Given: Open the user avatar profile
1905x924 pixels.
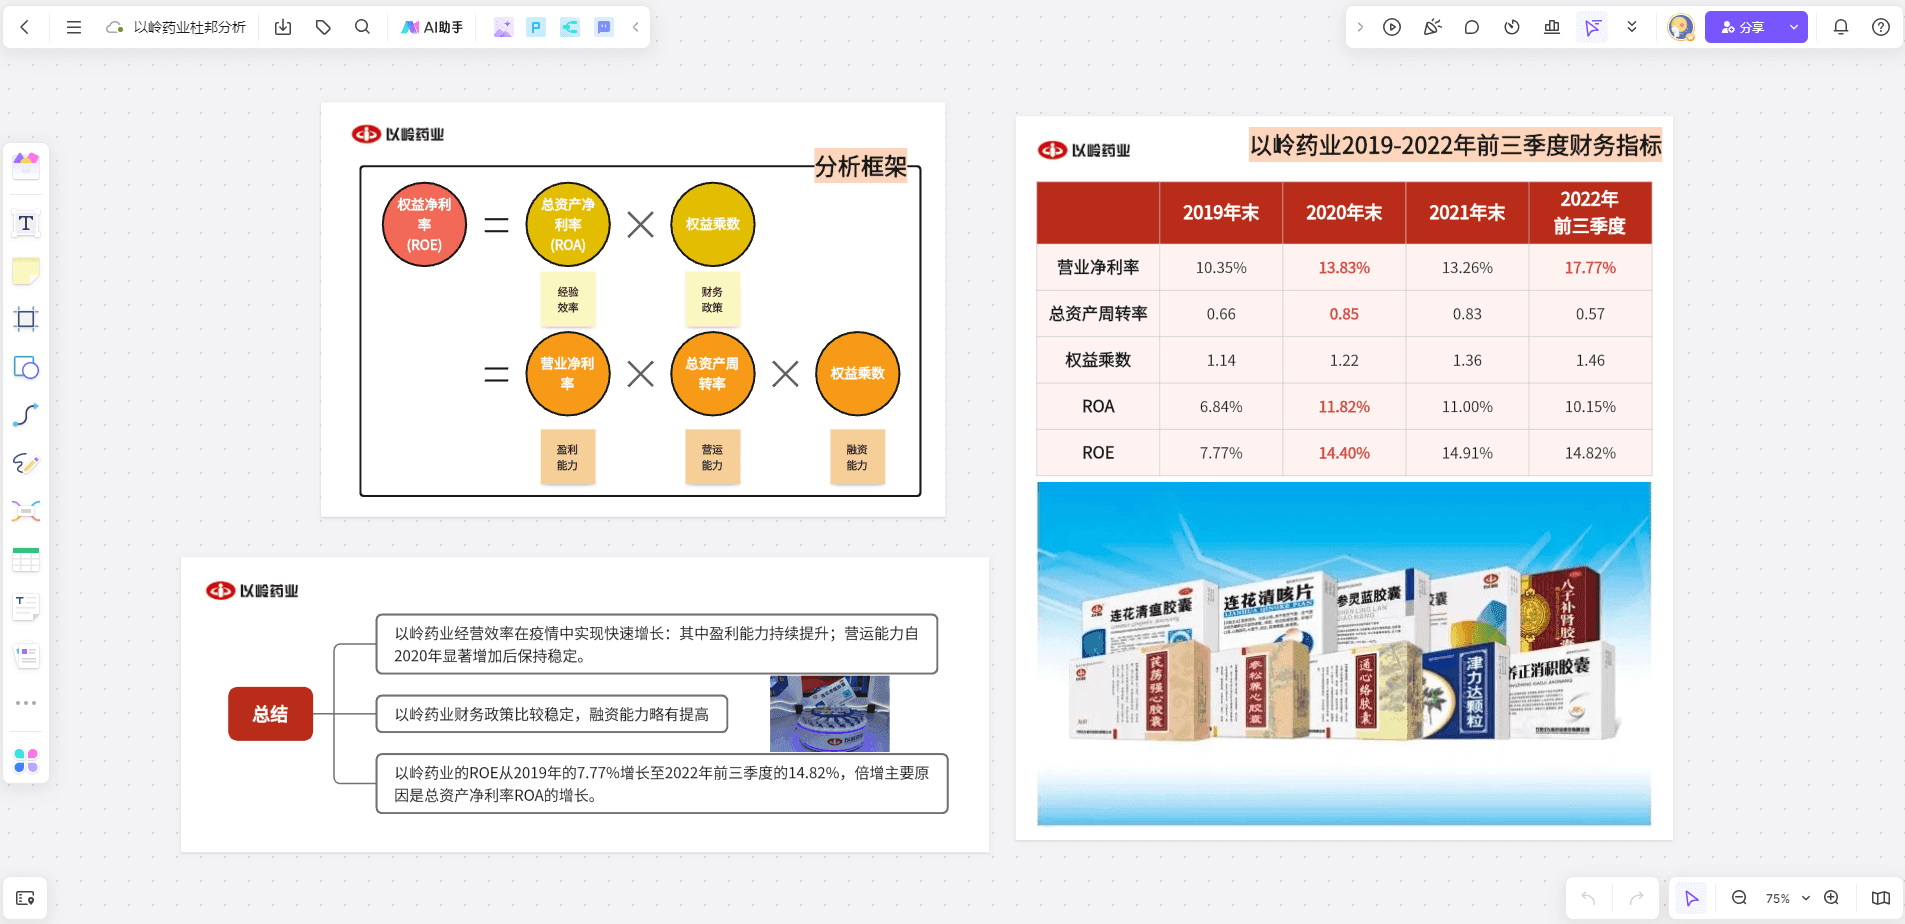Looking at the screenshot, I should (1681, 27).
